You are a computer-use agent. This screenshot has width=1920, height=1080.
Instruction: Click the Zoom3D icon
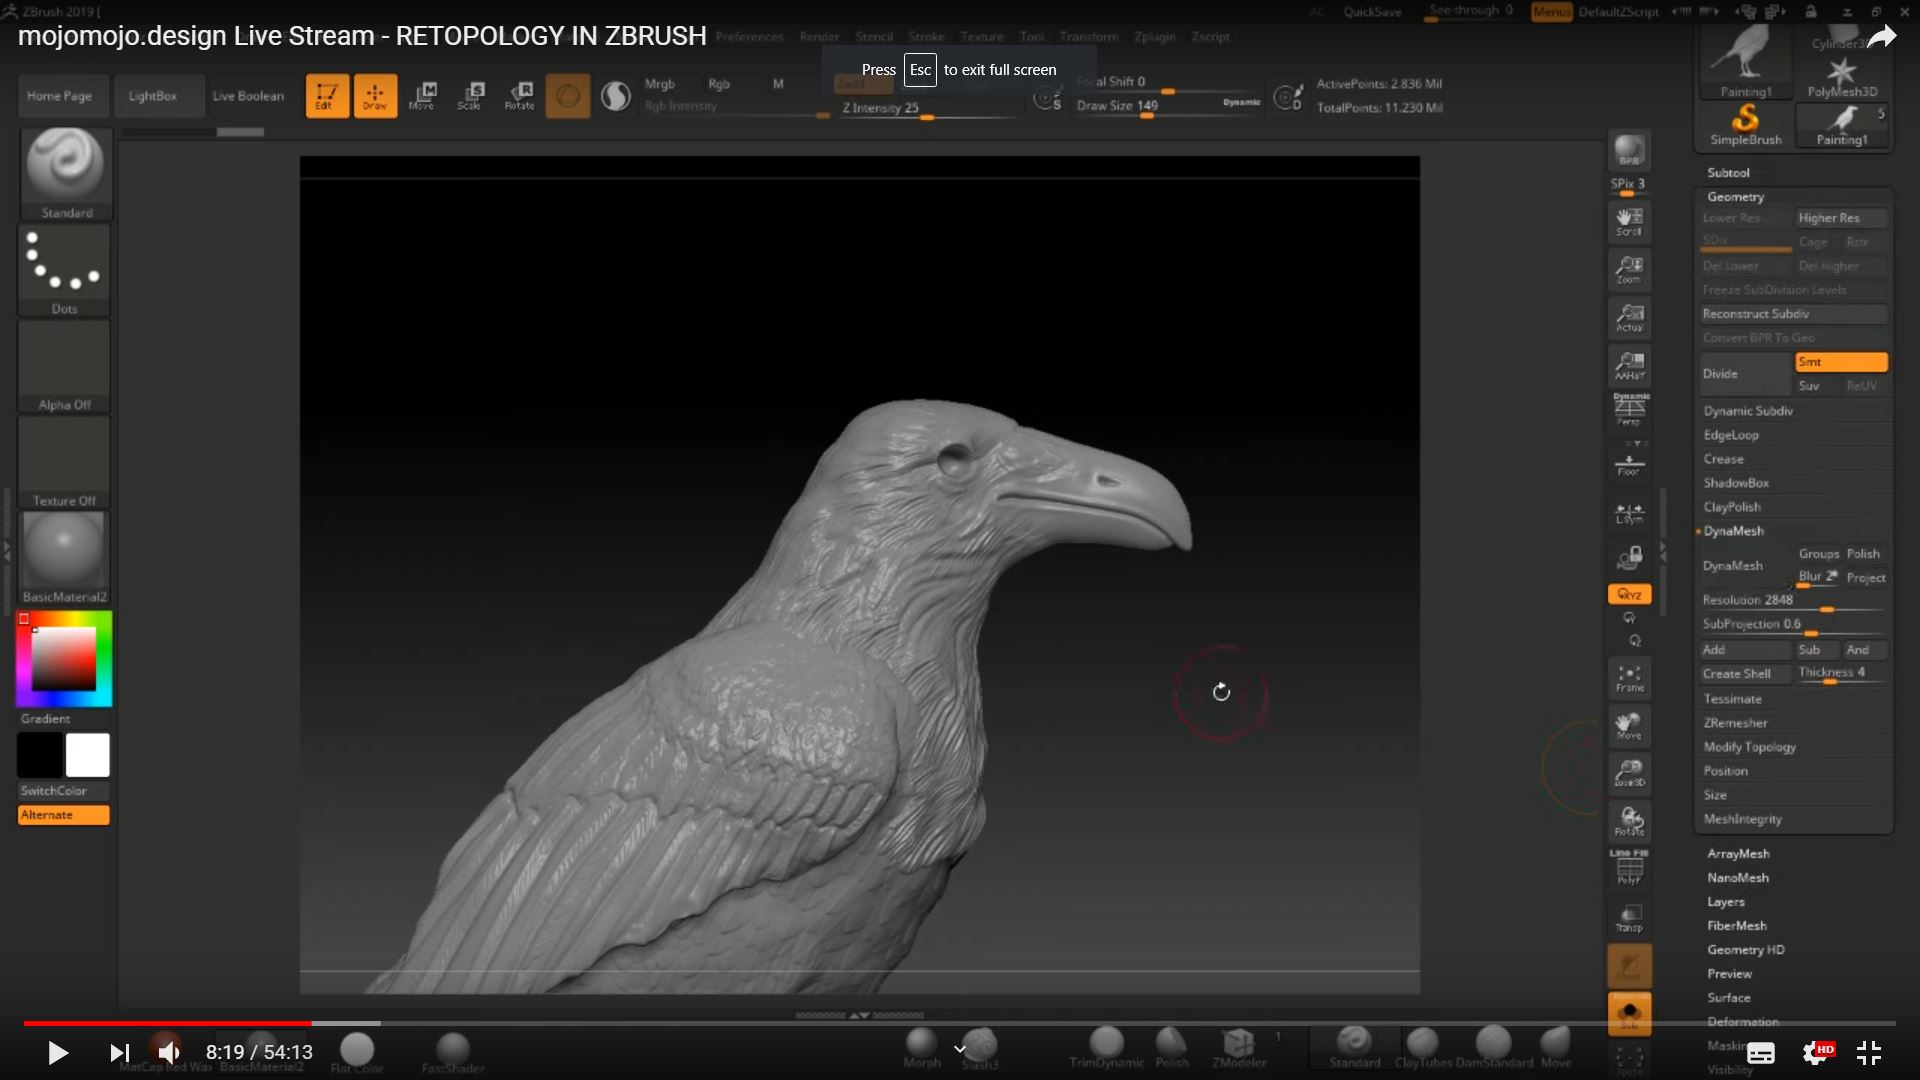click(x=1629, y=773)
